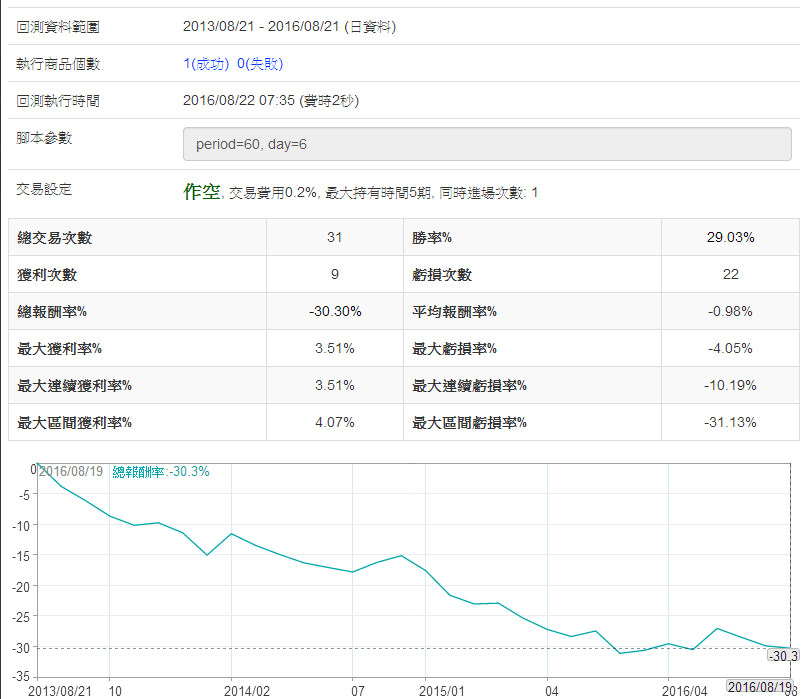Open the 1(成功) successful items link

[206, 64]
